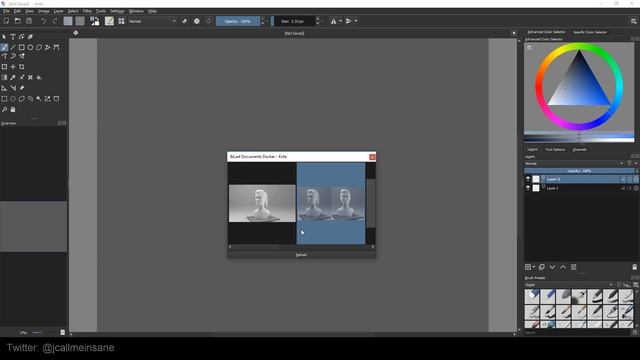The image size is (640, 360).
Task: Delete the layer with the trash icon
Action: tap(634, 267)
